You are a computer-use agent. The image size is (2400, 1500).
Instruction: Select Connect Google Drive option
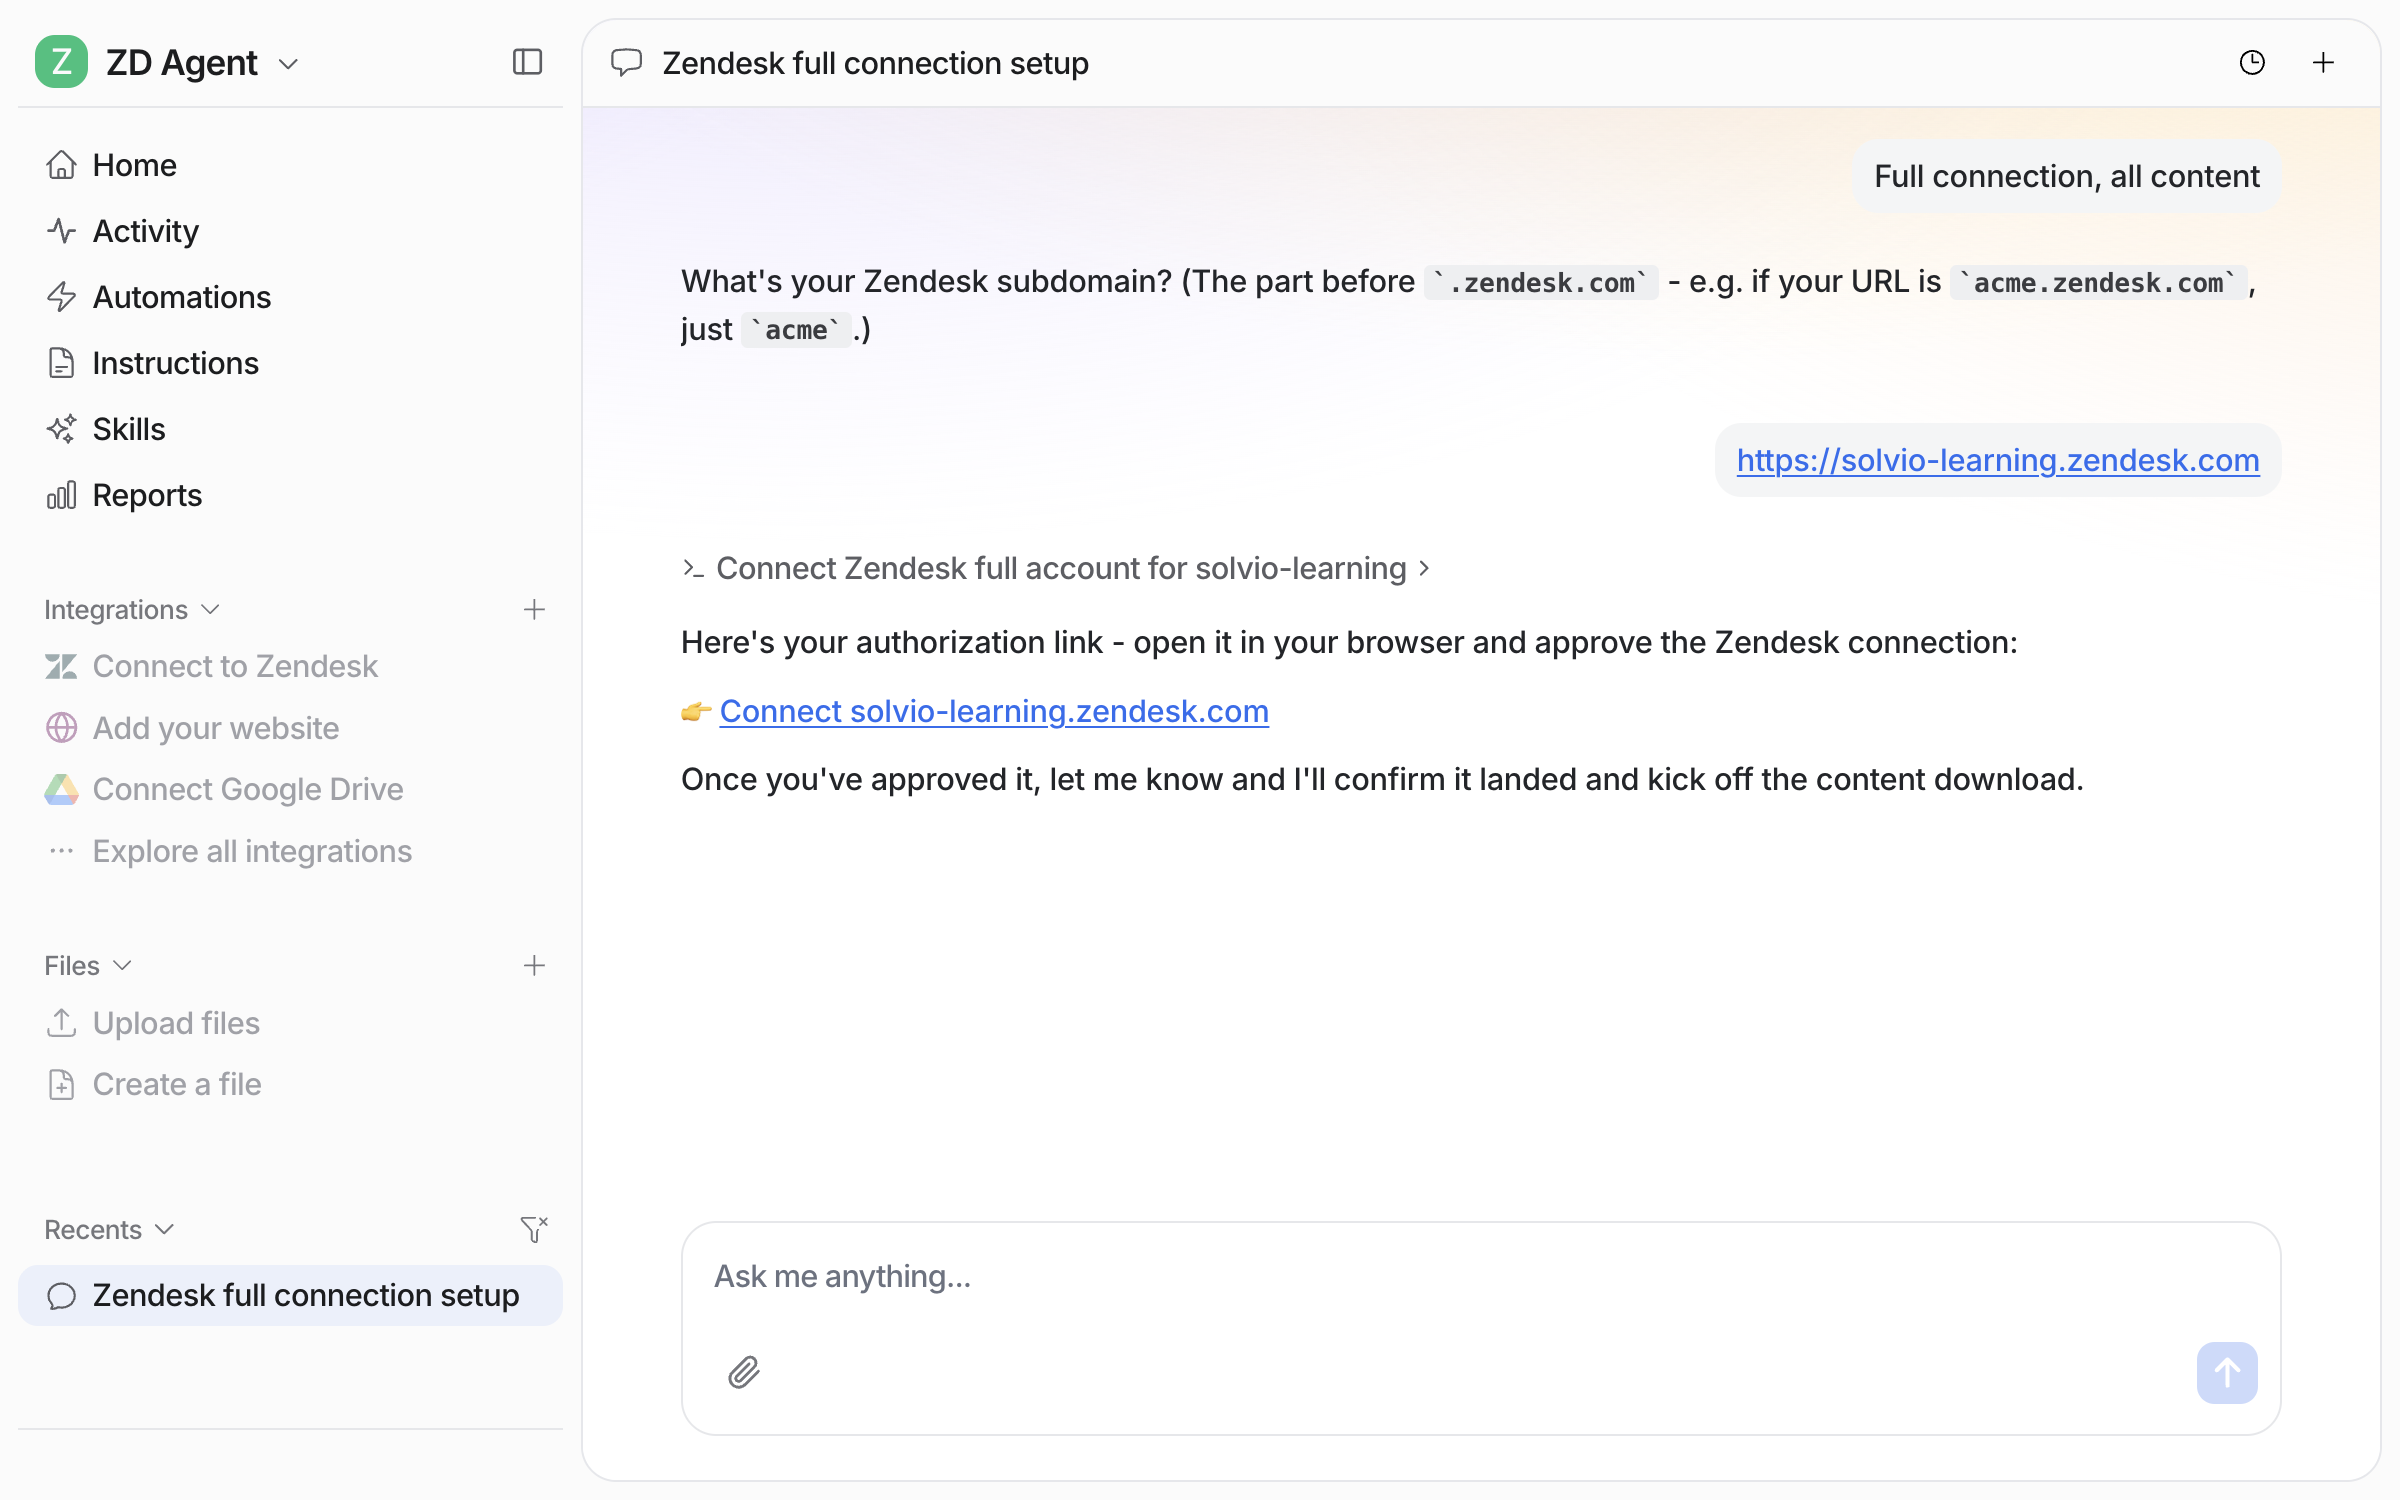(224, 789)
